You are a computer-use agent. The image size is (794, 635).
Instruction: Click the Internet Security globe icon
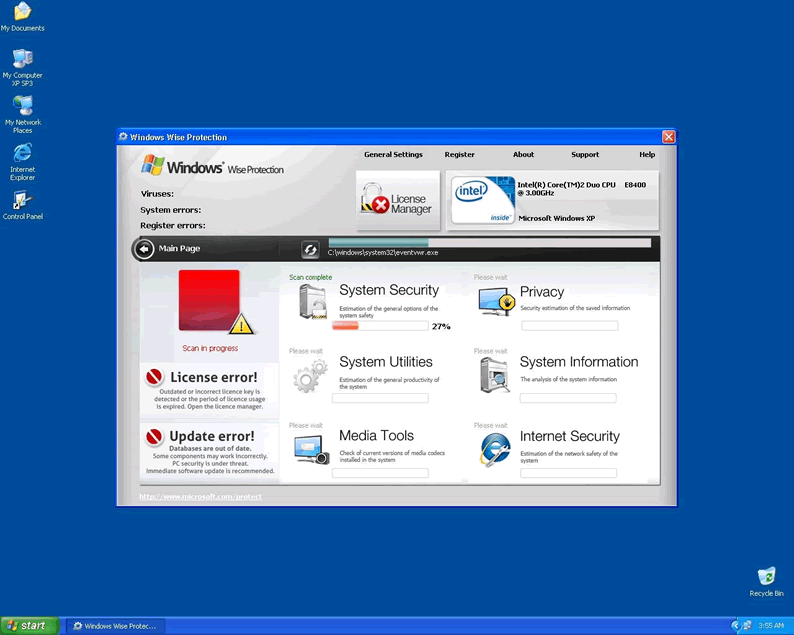pos(495,450)
